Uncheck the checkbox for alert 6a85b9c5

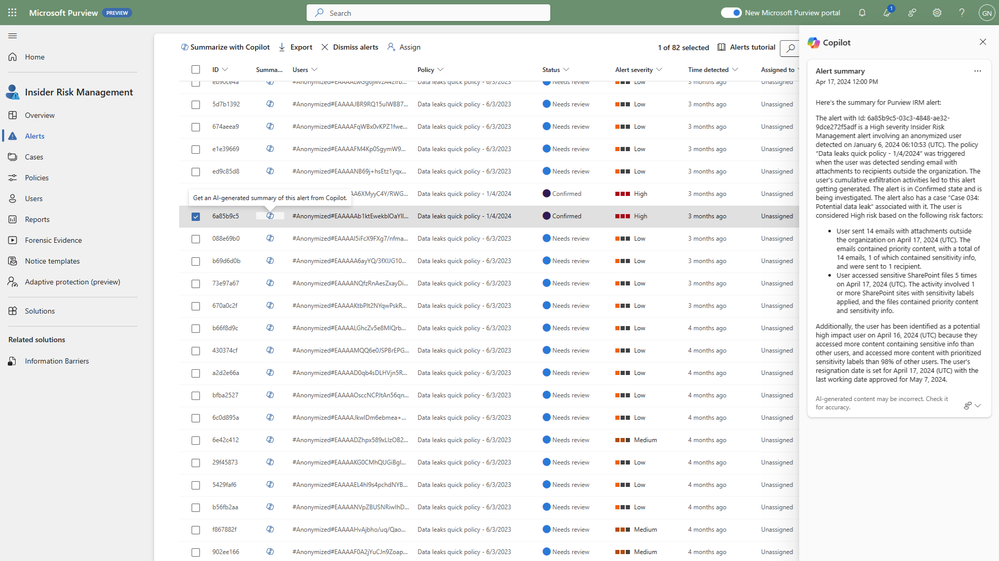click(x=196, y=217)
